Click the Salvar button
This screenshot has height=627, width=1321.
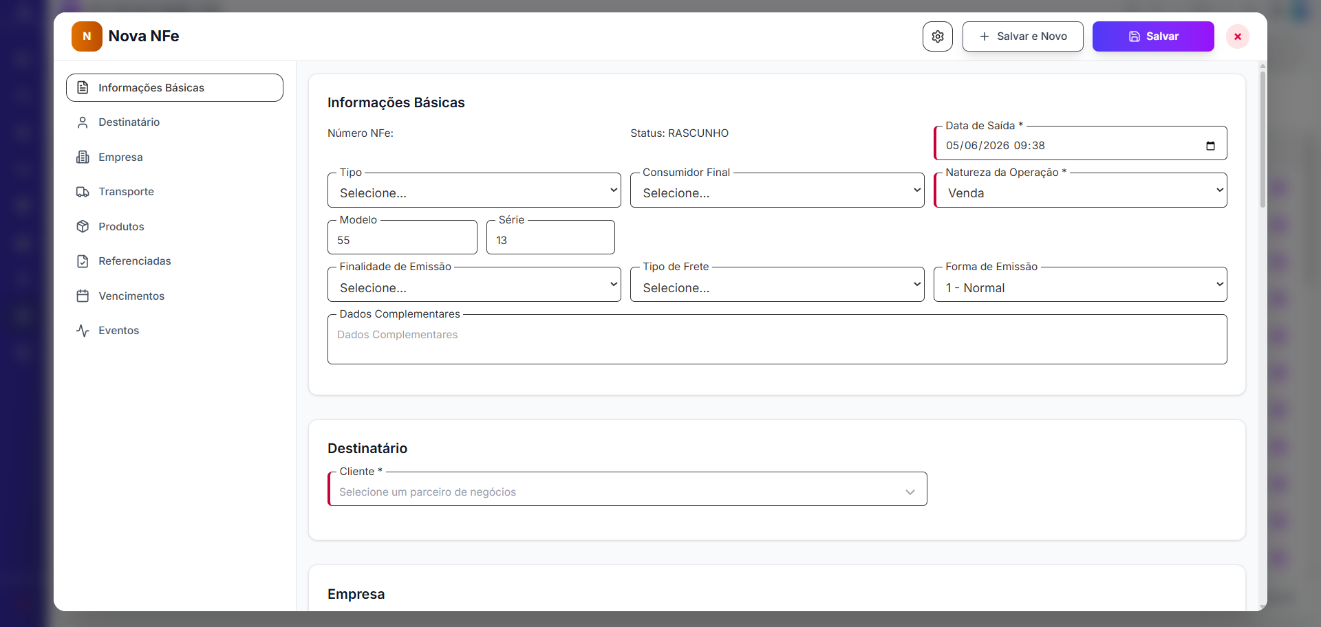[1153, 36]
